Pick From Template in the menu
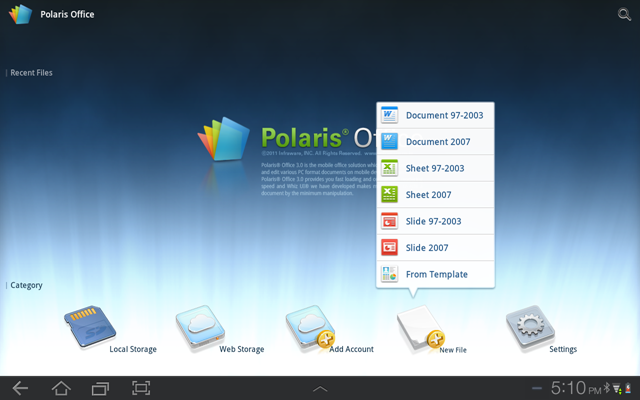Image resolution: width=640 pixels, height=400 pixels. 436,274
